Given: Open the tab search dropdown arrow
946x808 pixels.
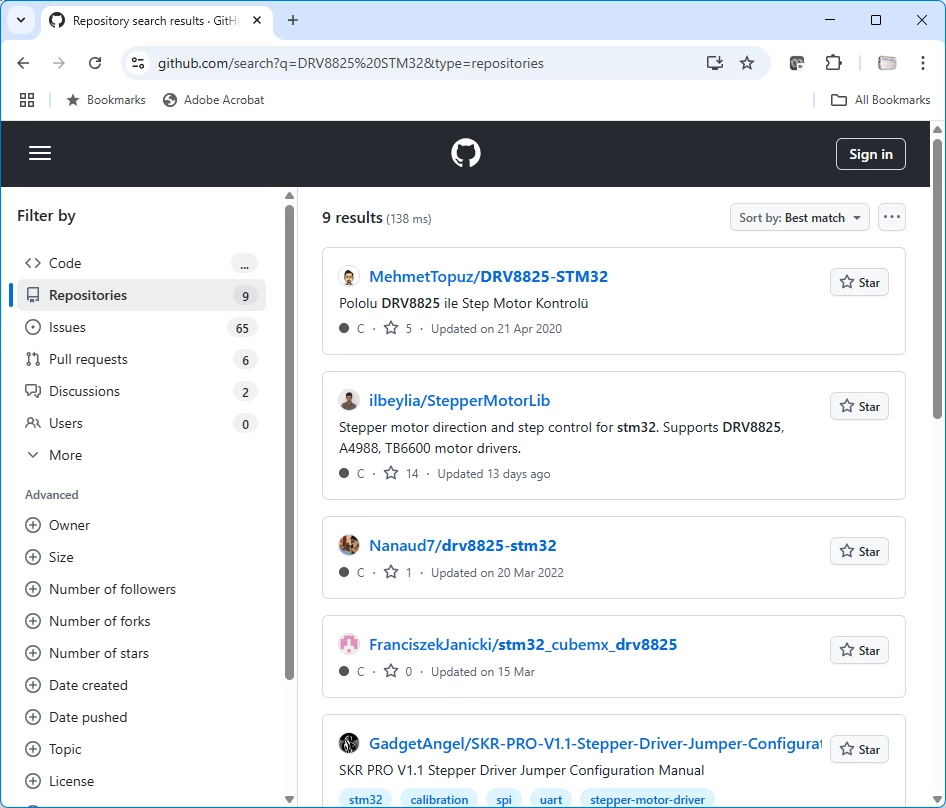Looking at the screenshot, I should (21, 21).
